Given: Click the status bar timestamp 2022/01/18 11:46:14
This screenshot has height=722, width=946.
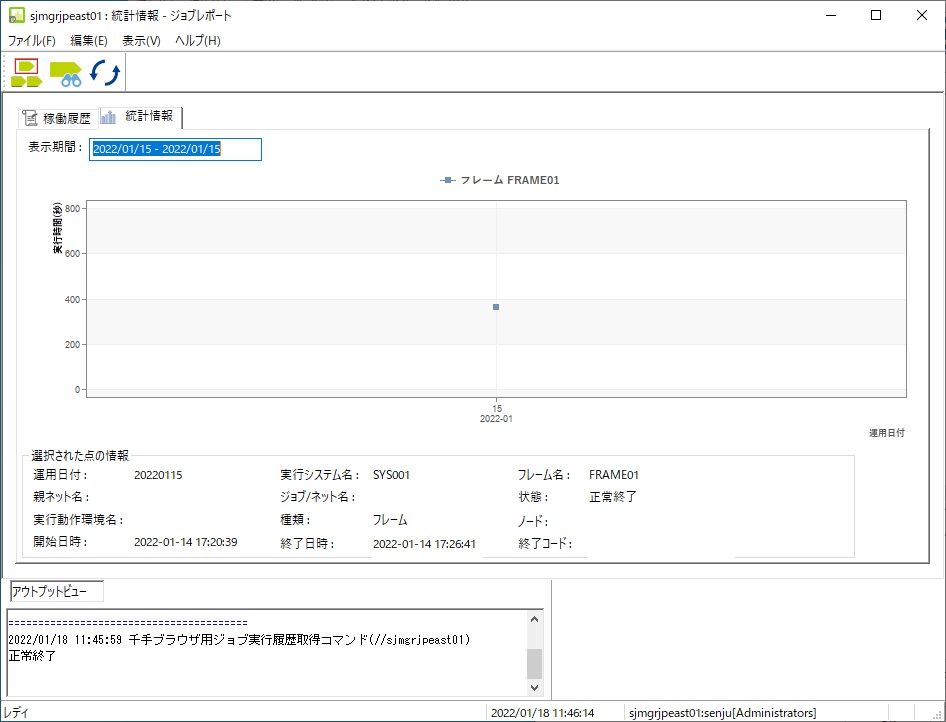Looking at the screenshot, I should tap(543, 713).
